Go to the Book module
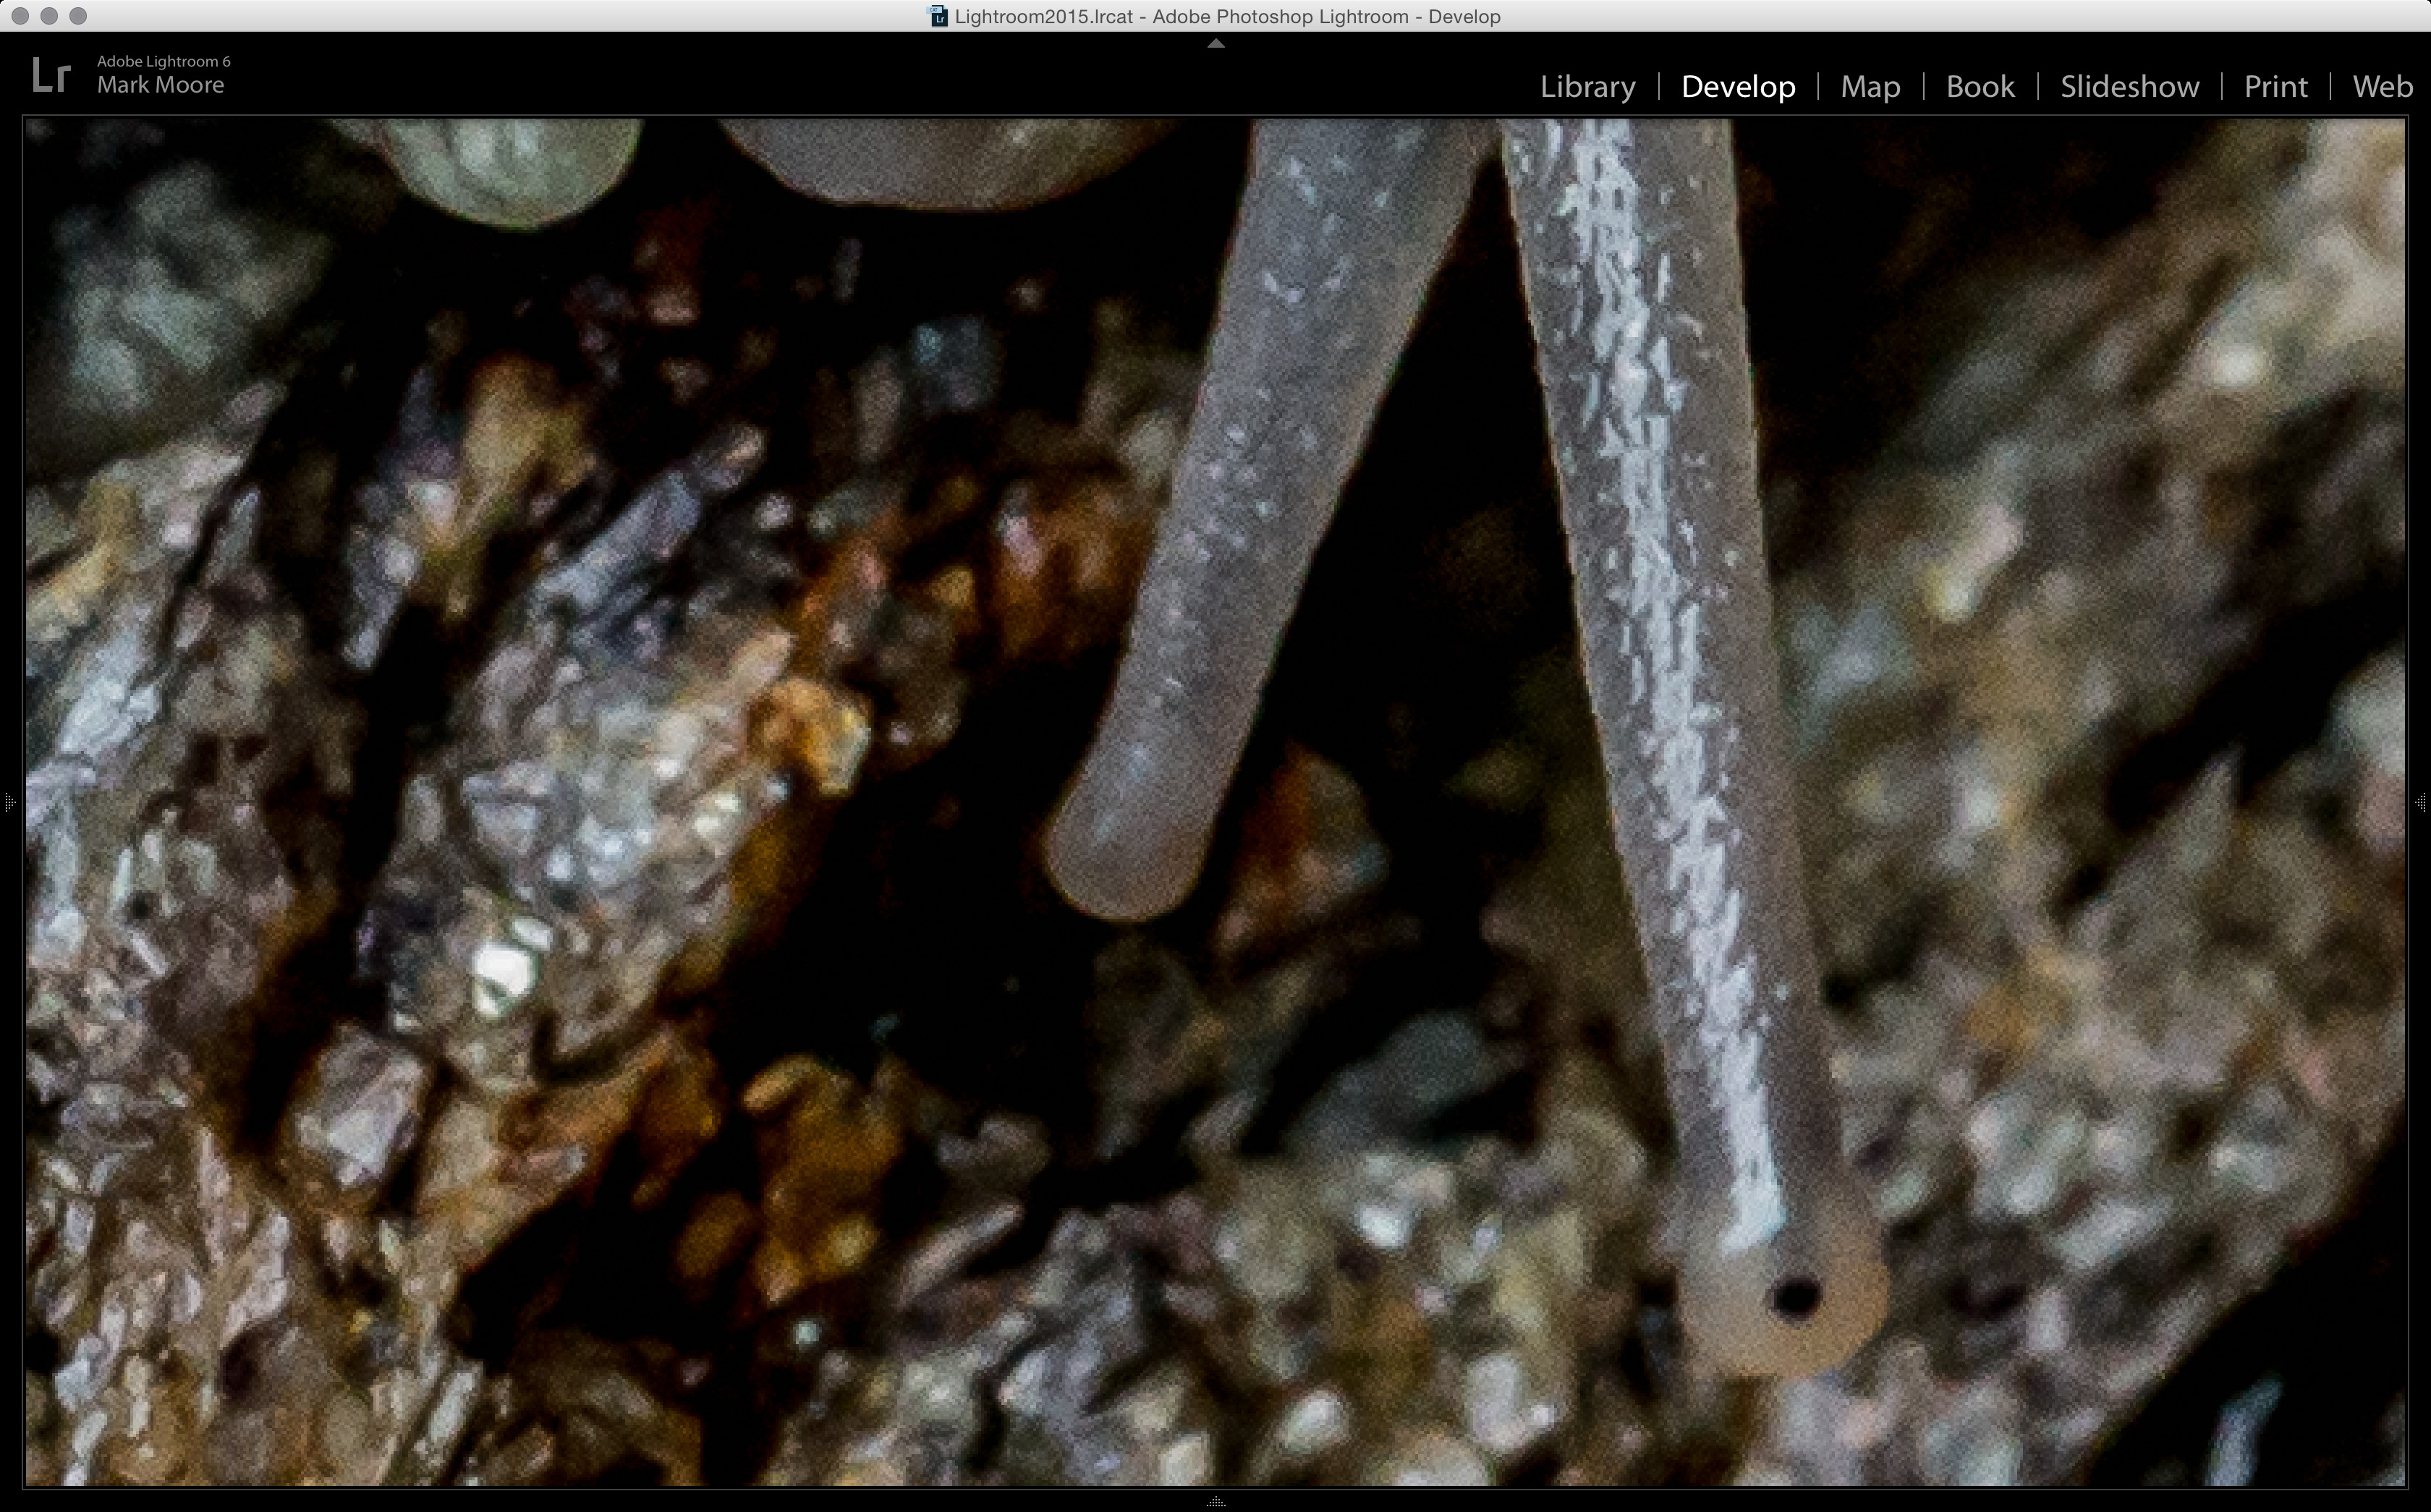This screenshot has height=1512, width=2431. 1980,87
